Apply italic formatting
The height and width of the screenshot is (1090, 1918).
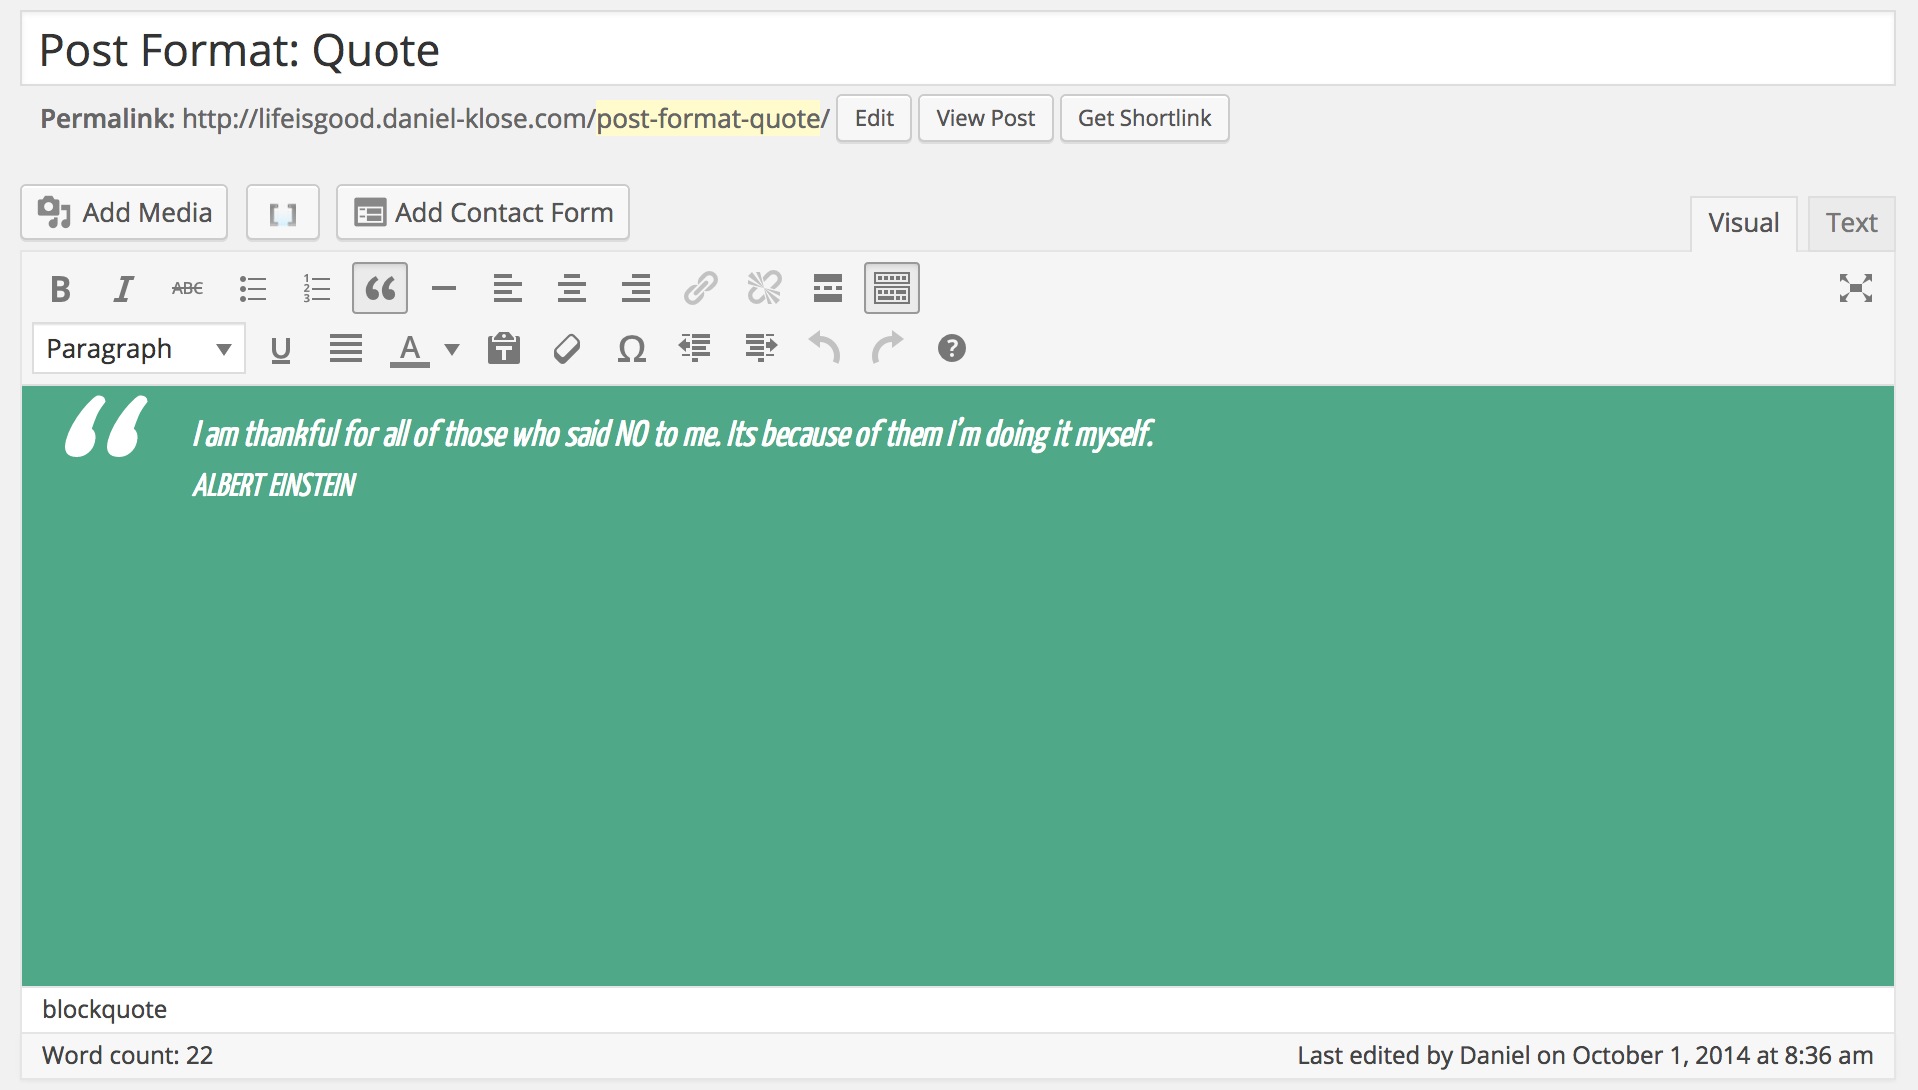coord(123,288)
